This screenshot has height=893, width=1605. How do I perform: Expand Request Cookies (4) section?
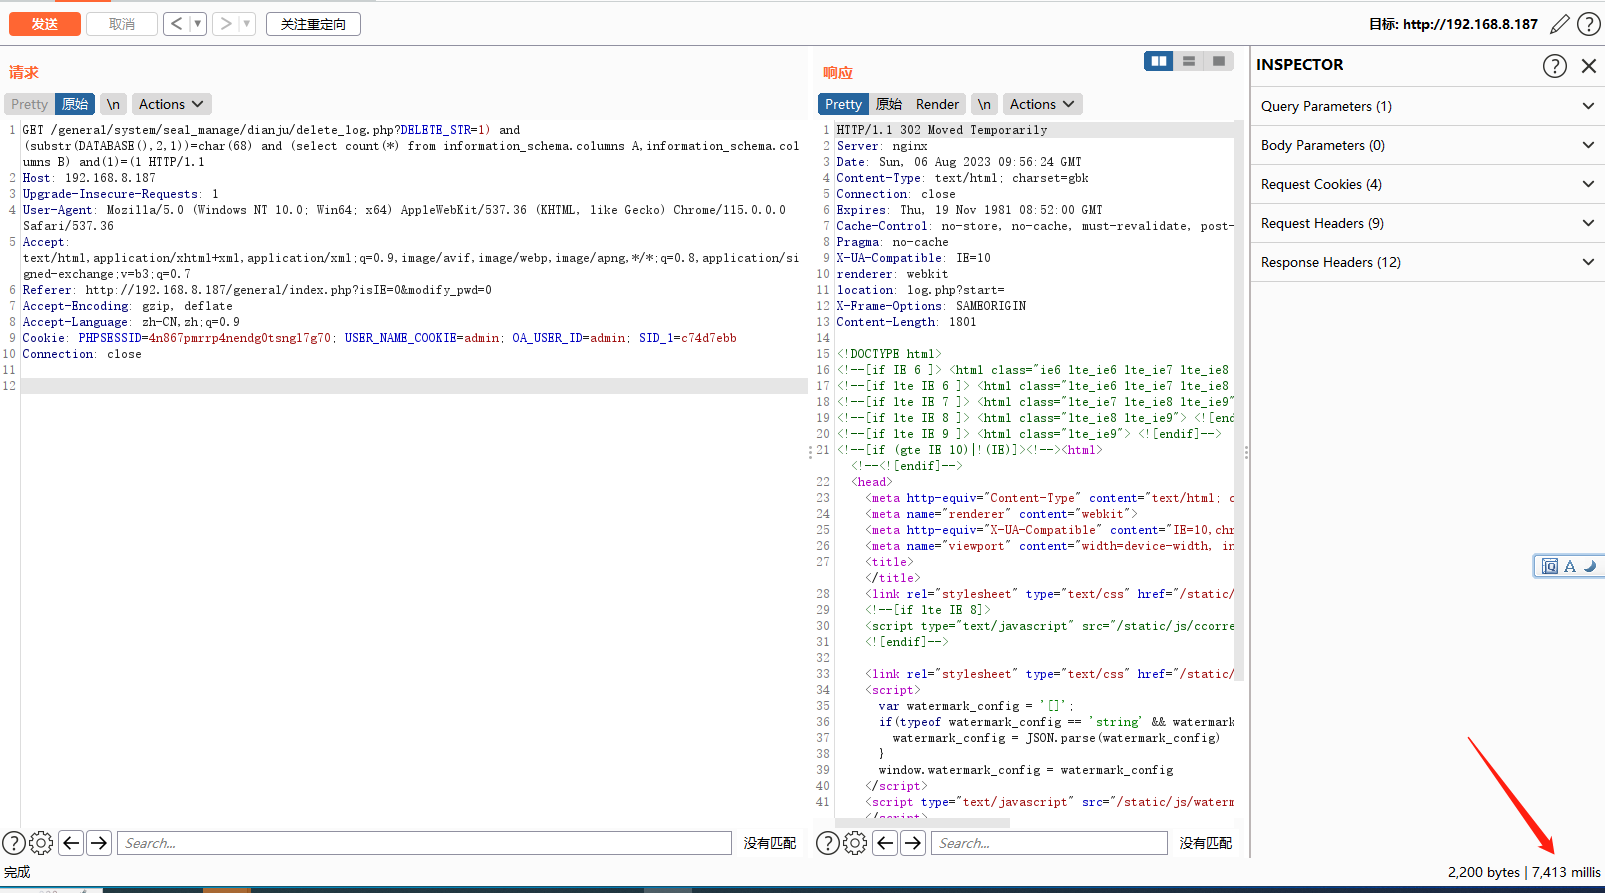(1427, 184)
